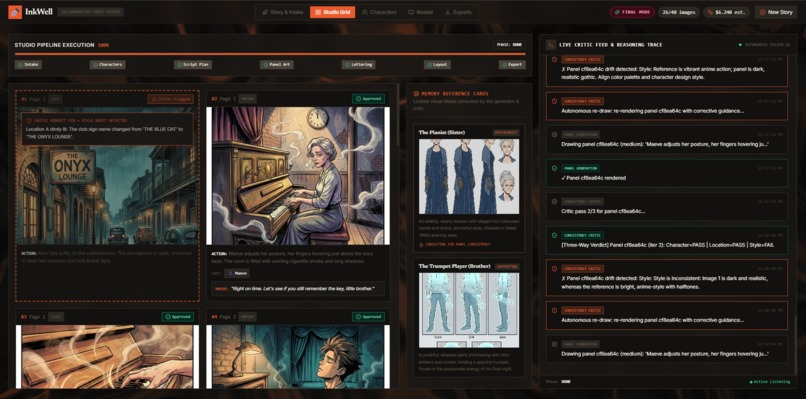The height and width of the screenshot is (399, 806).
Task: Select the Characters pipeline step chip
Action: (107, 65)
